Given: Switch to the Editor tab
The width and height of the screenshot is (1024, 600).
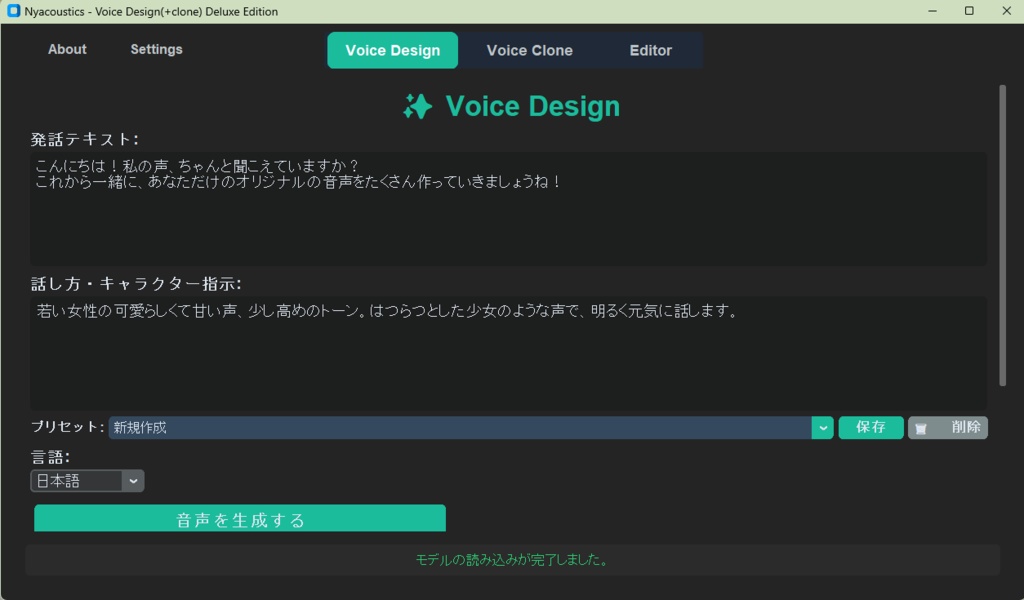Looking at the screenshot, I should (650, 49).
